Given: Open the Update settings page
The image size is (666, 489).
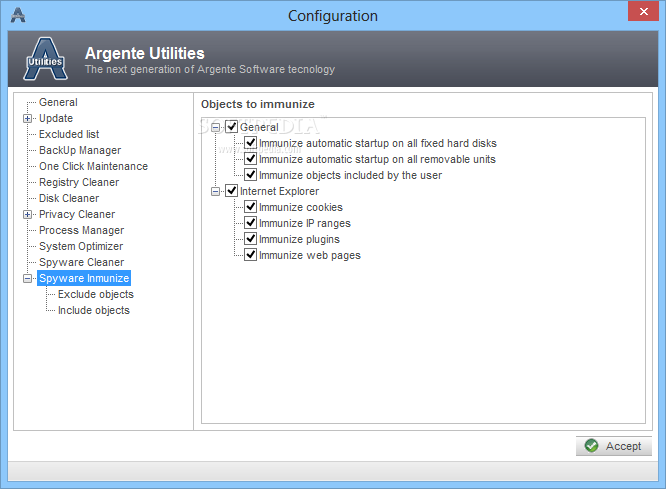Looking at the screenshot, I should [56, 118].
